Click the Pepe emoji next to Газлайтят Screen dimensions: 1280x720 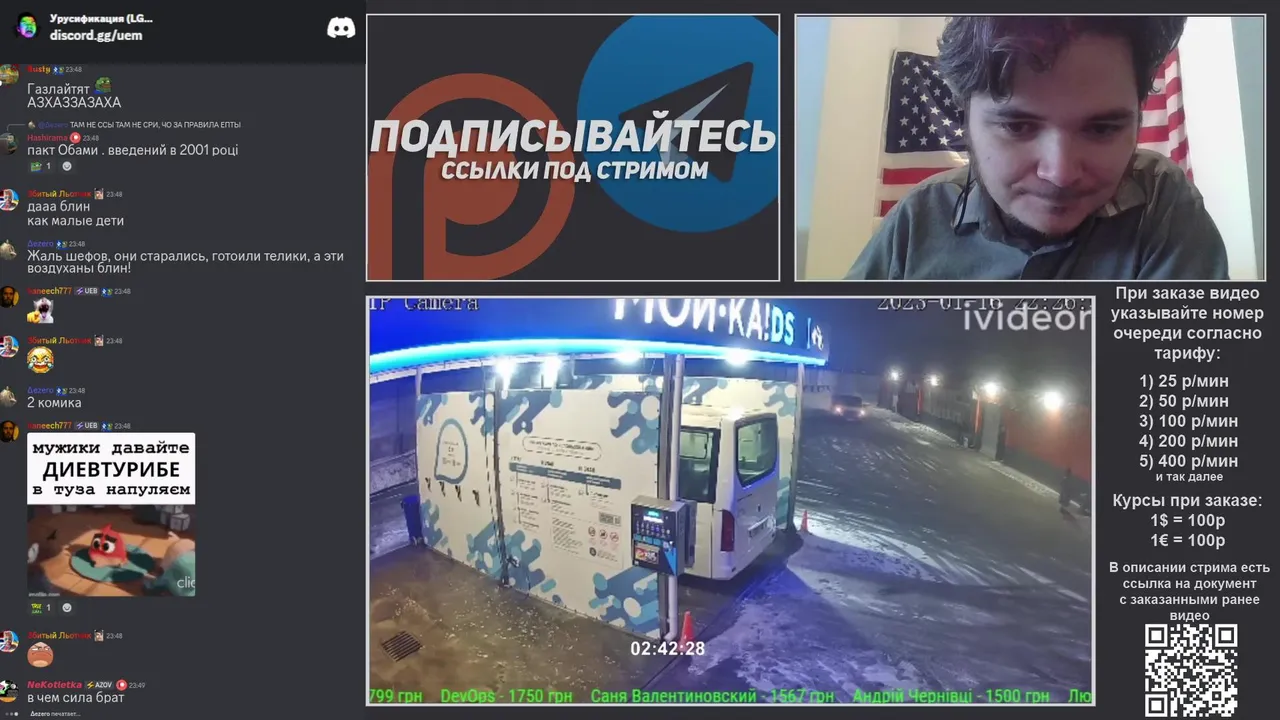coord(102,87)
